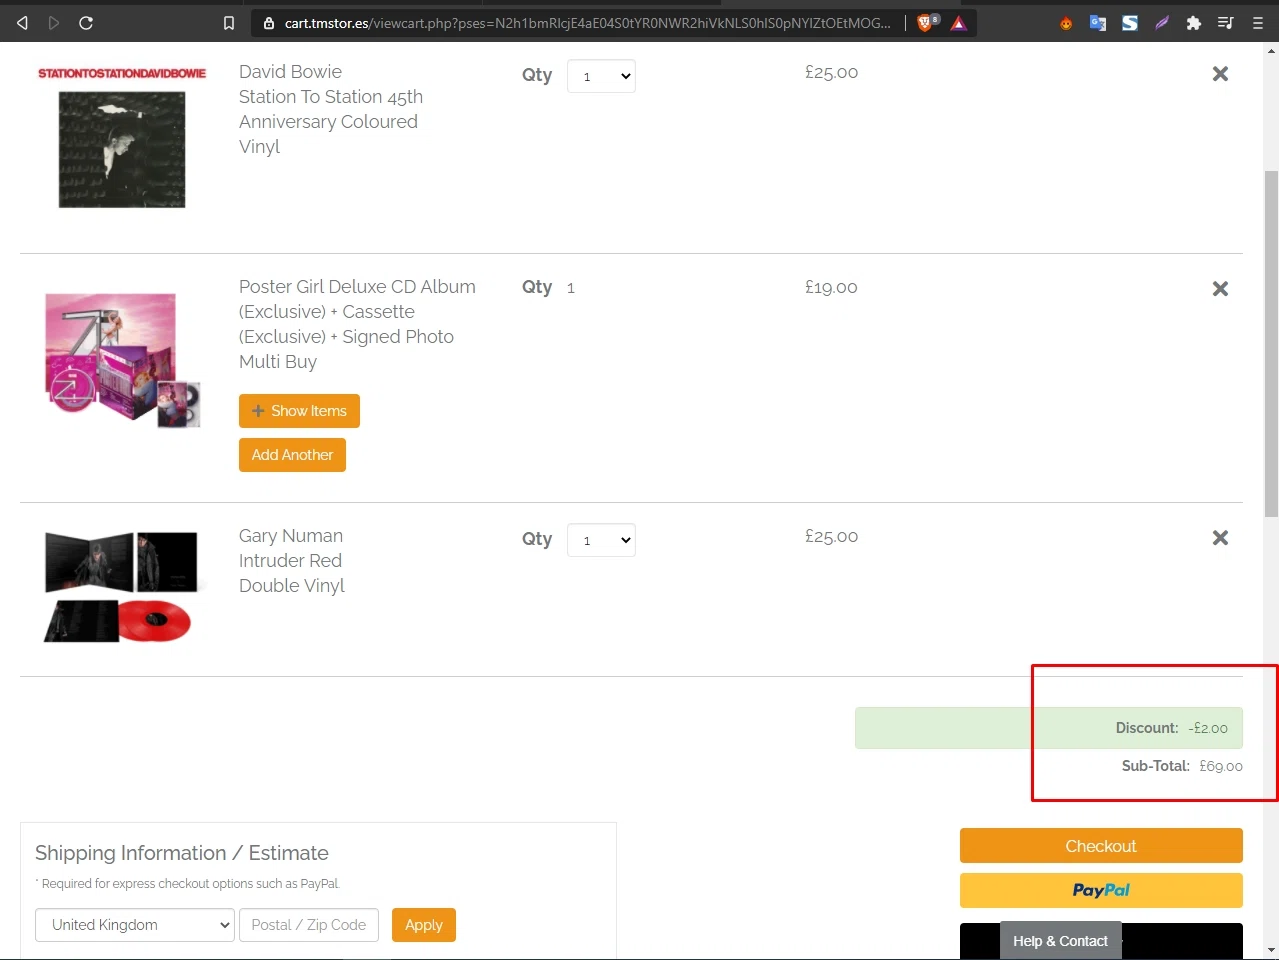This screenshot has height=960, width=1279.
Task: Open the Poster Girl bundle thumbnail
Action: [x=122, y=360]
